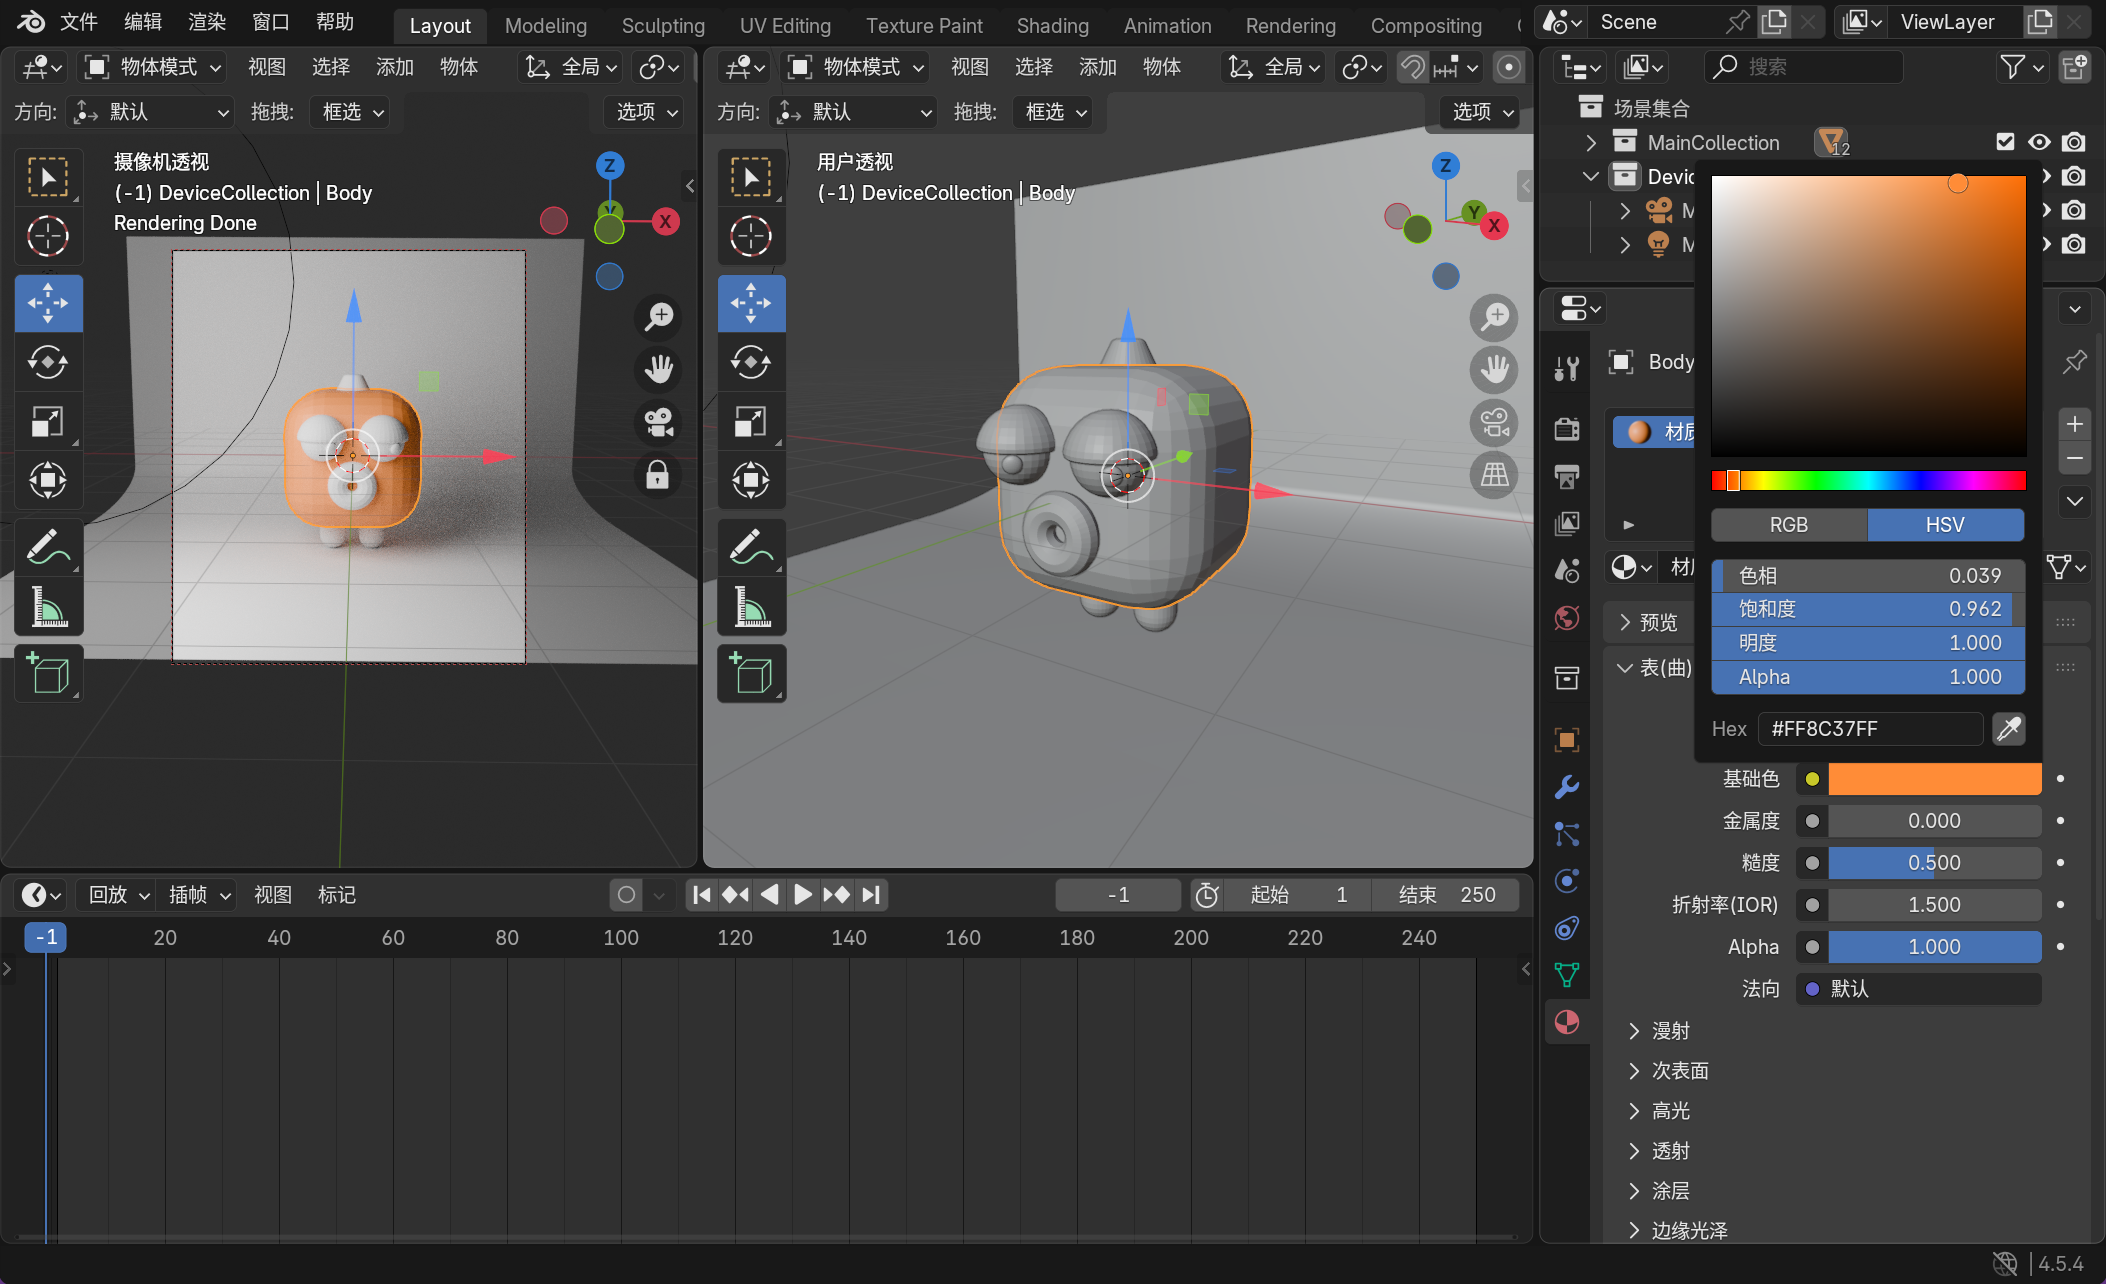Switch to the Shading workspace tab
Image resolution: width=2106 pixels, height=1284 pixels.
(x=1052, y=25)
